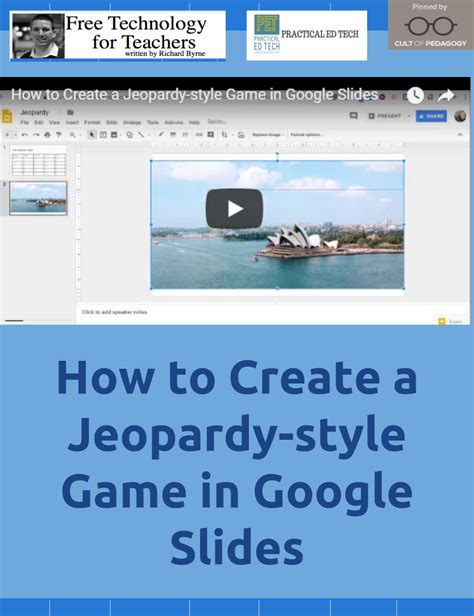Click the Watch later clock icon

[415, 95]
